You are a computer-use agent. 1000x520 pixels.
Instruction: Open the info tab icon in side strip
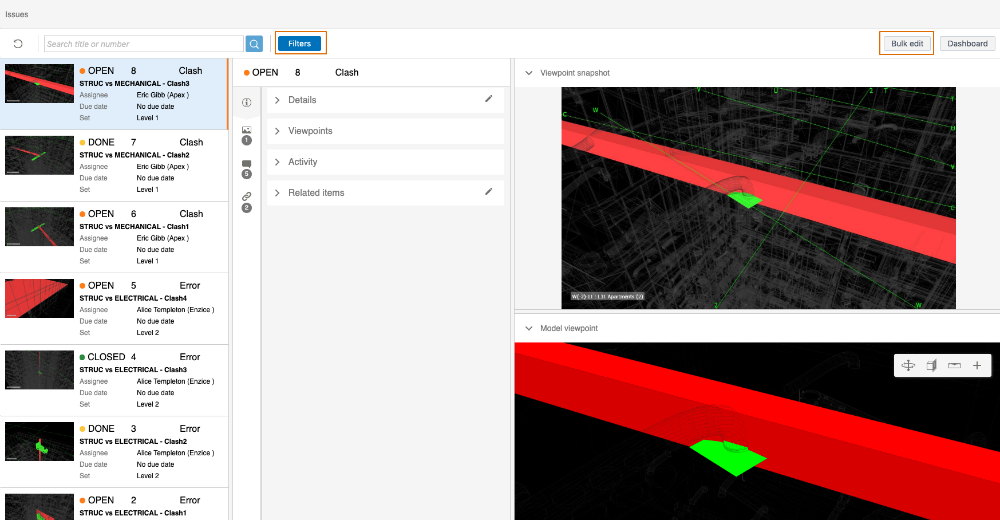click(246, 102)
